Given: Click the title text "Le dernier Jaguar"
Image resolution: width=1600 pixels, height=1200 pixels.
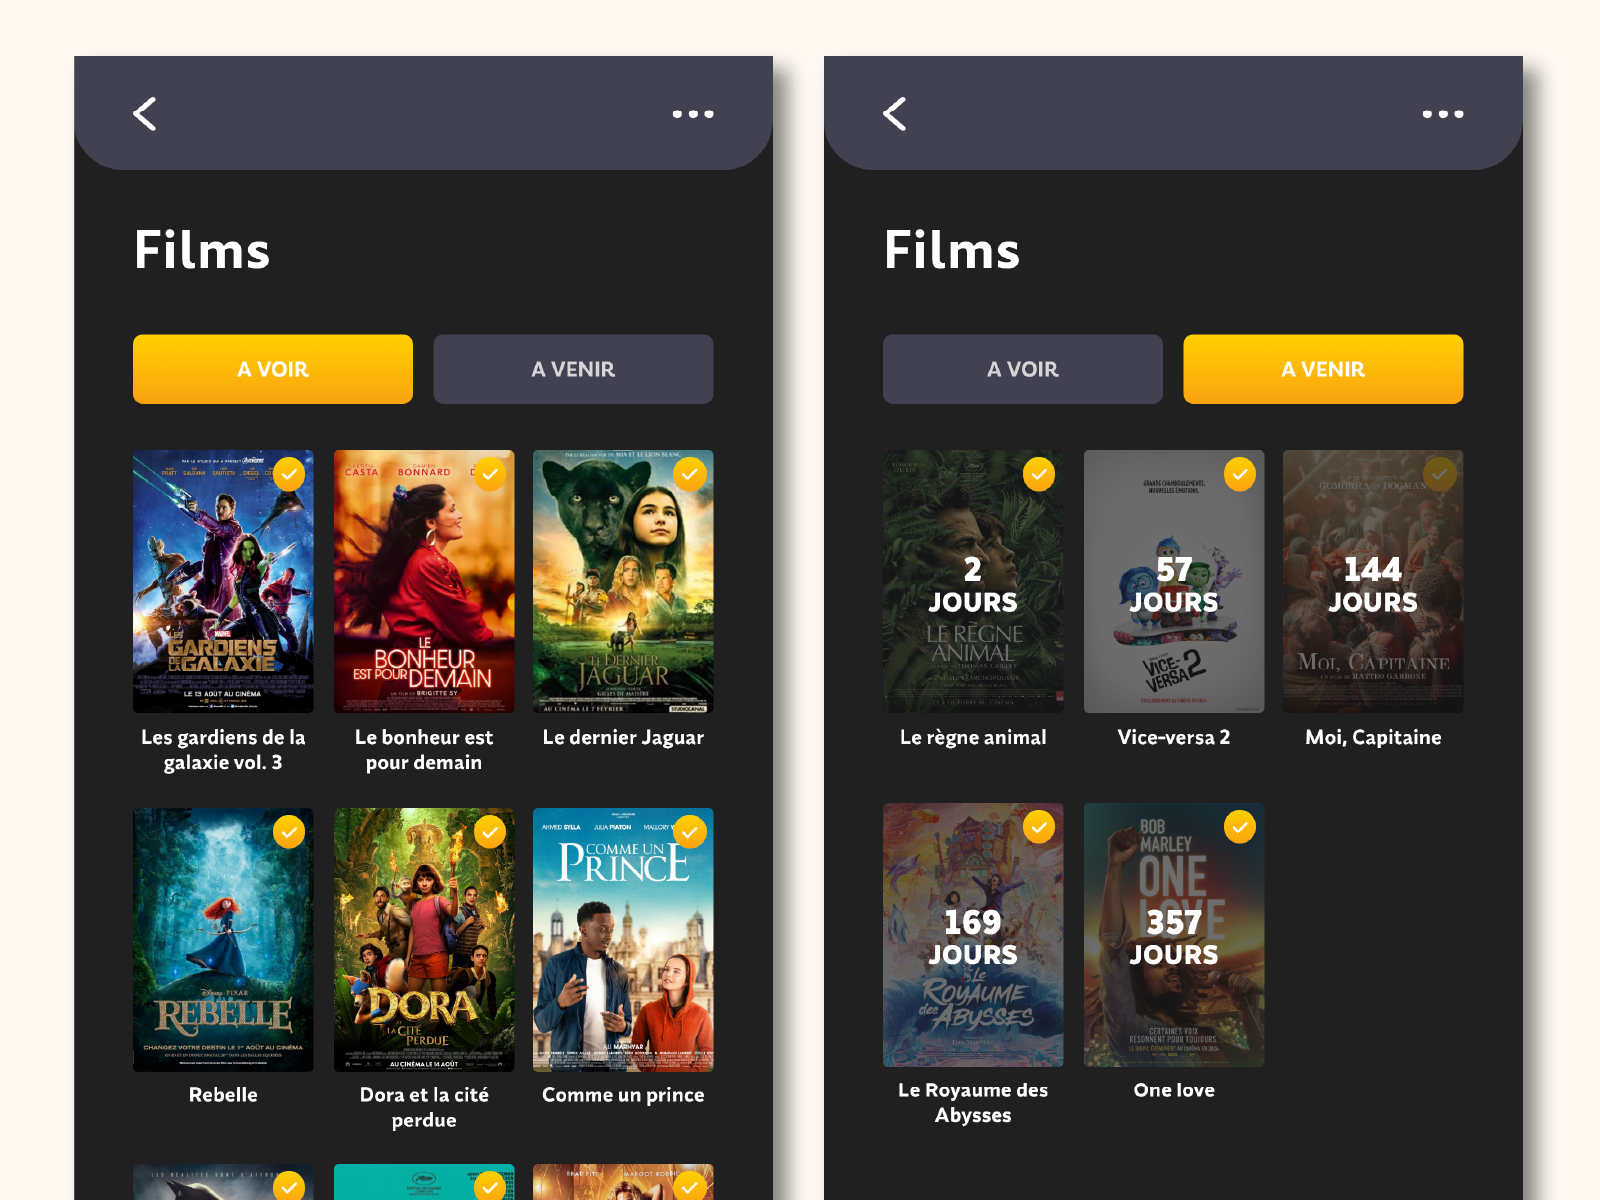Looking at the screenshot, I should click(623, 738).
